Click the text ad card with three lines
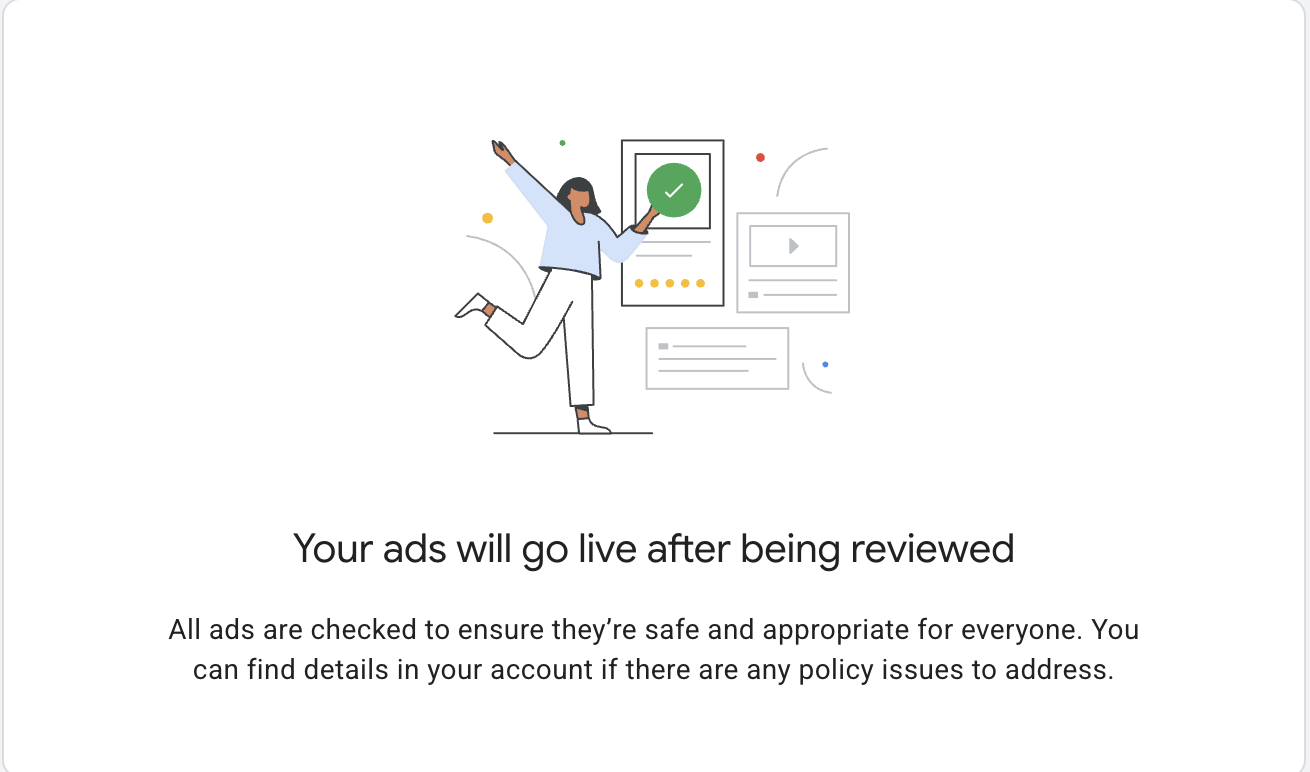The width and height of the screenshot is (1310, 772). coord(716,358)
